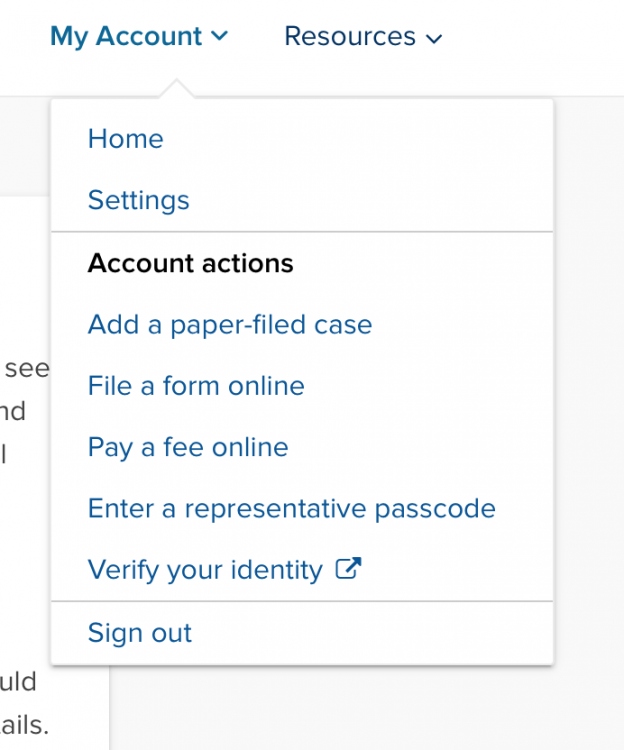Choose Add a paper-filed case
Viewport: 624px width, 750px height.
pyautogui.click(x=230, y=325)
